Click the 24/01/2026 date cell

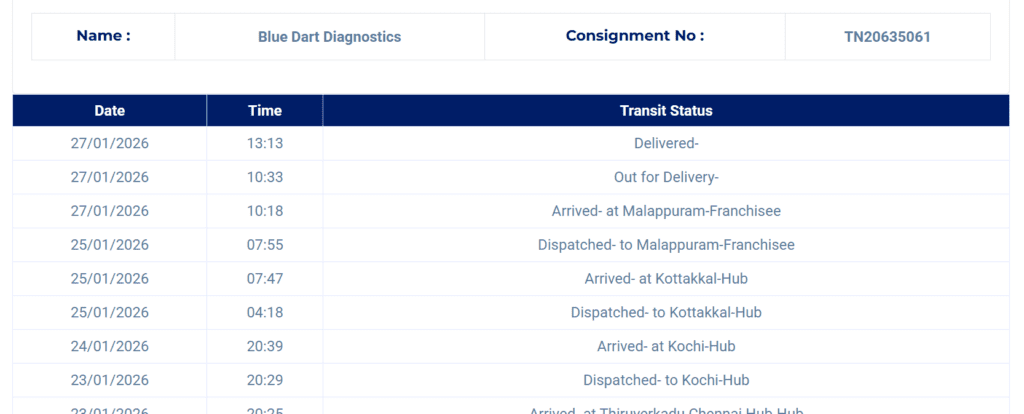click(110, 347)
